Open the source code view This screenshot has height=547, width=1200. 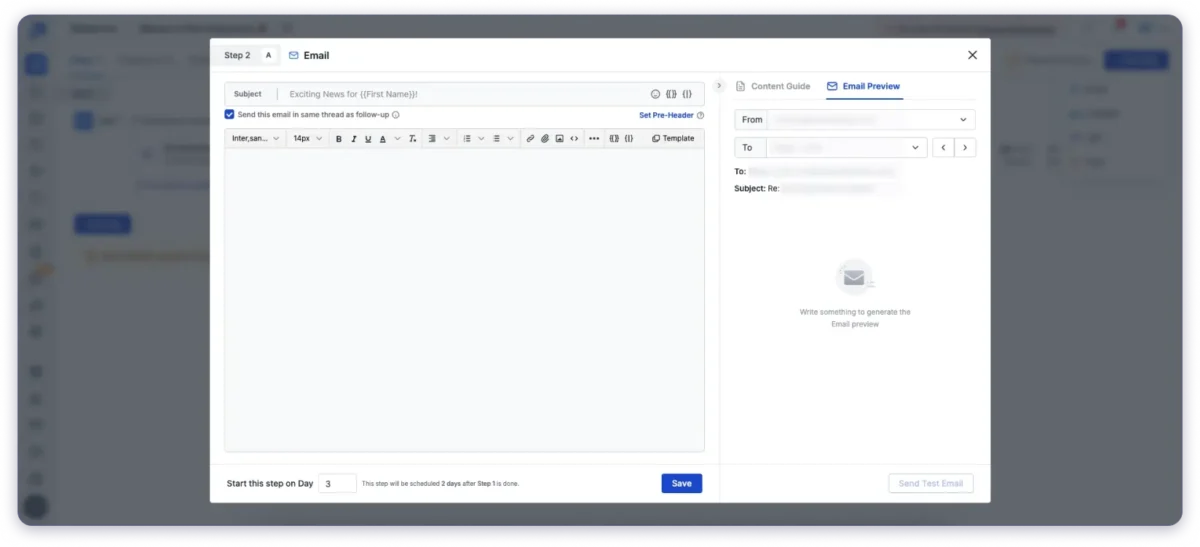click(x=574, y=139)
